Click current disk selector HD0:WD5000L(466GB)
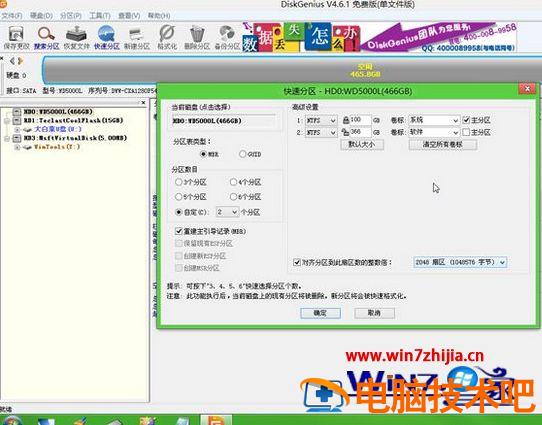 [x=223, y=121]
